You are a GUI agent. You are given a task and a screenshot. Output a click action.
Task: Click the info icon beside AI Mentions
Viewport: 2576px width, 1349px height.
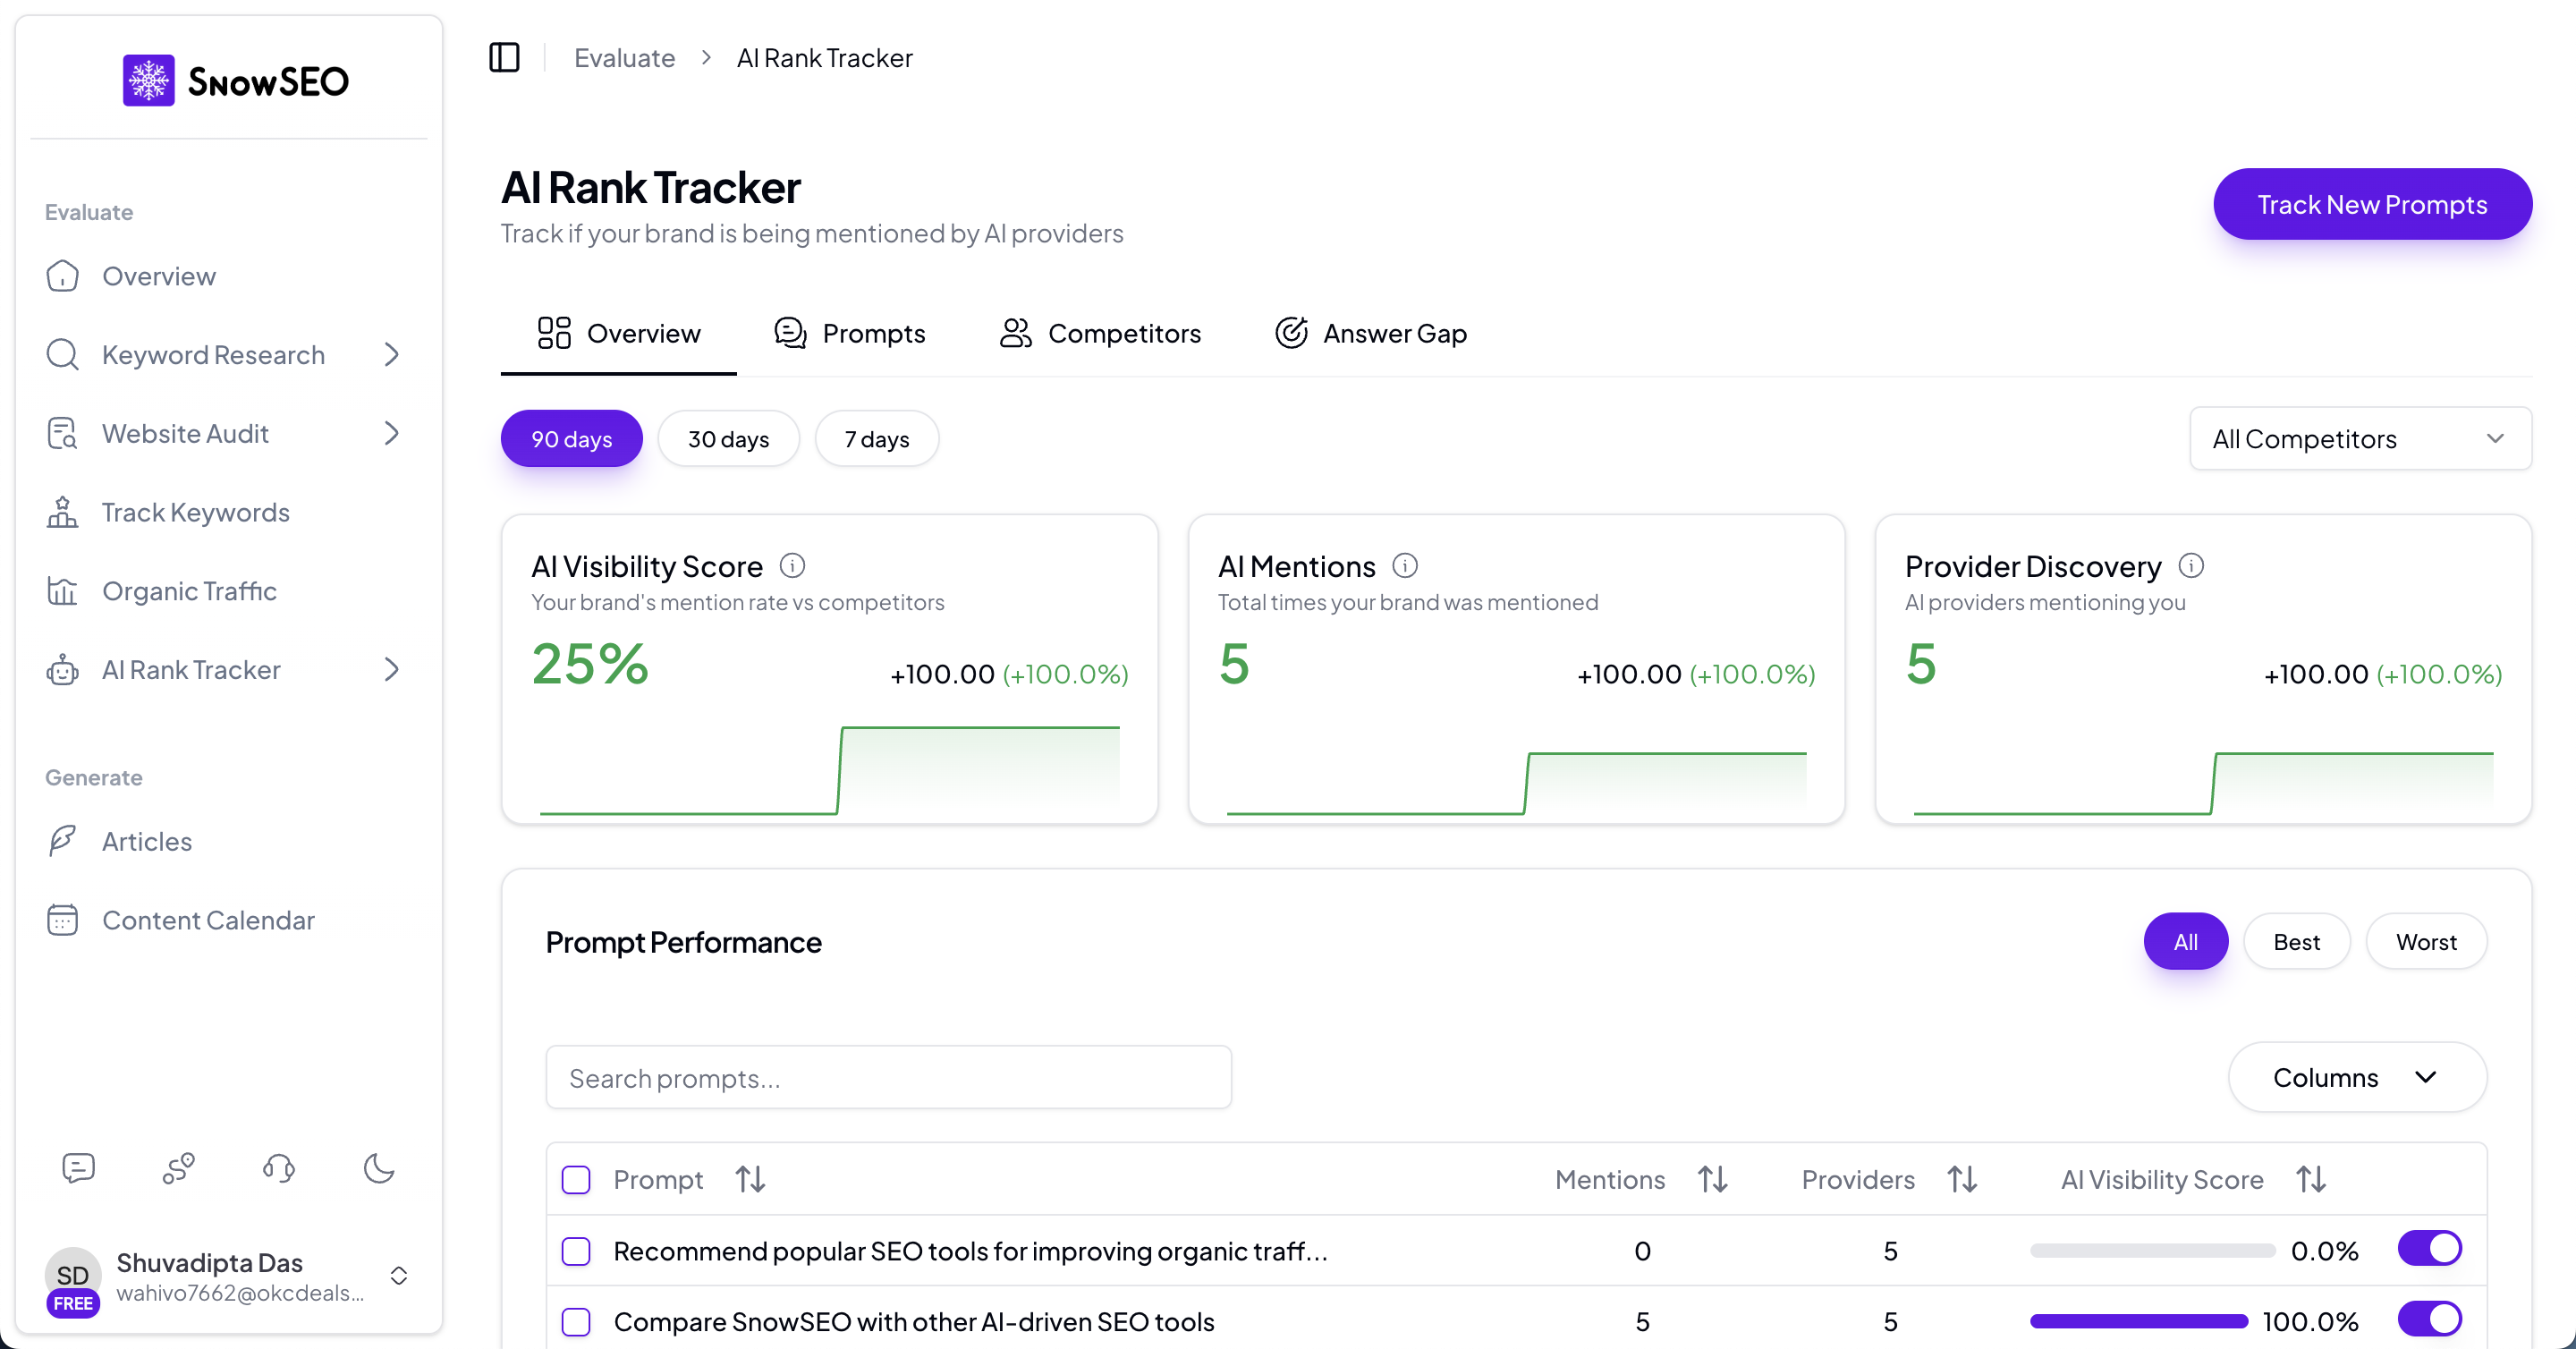point(1405,566)
